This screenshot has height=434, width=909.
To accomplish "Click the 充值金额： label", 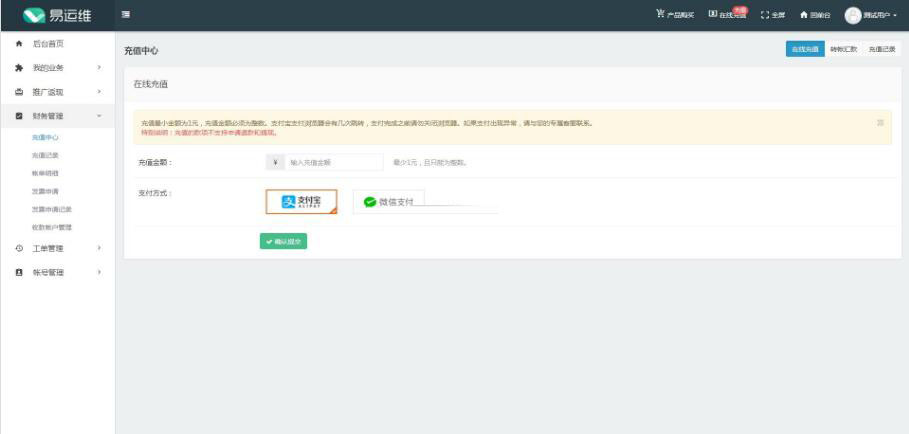I will coord(155,163).
